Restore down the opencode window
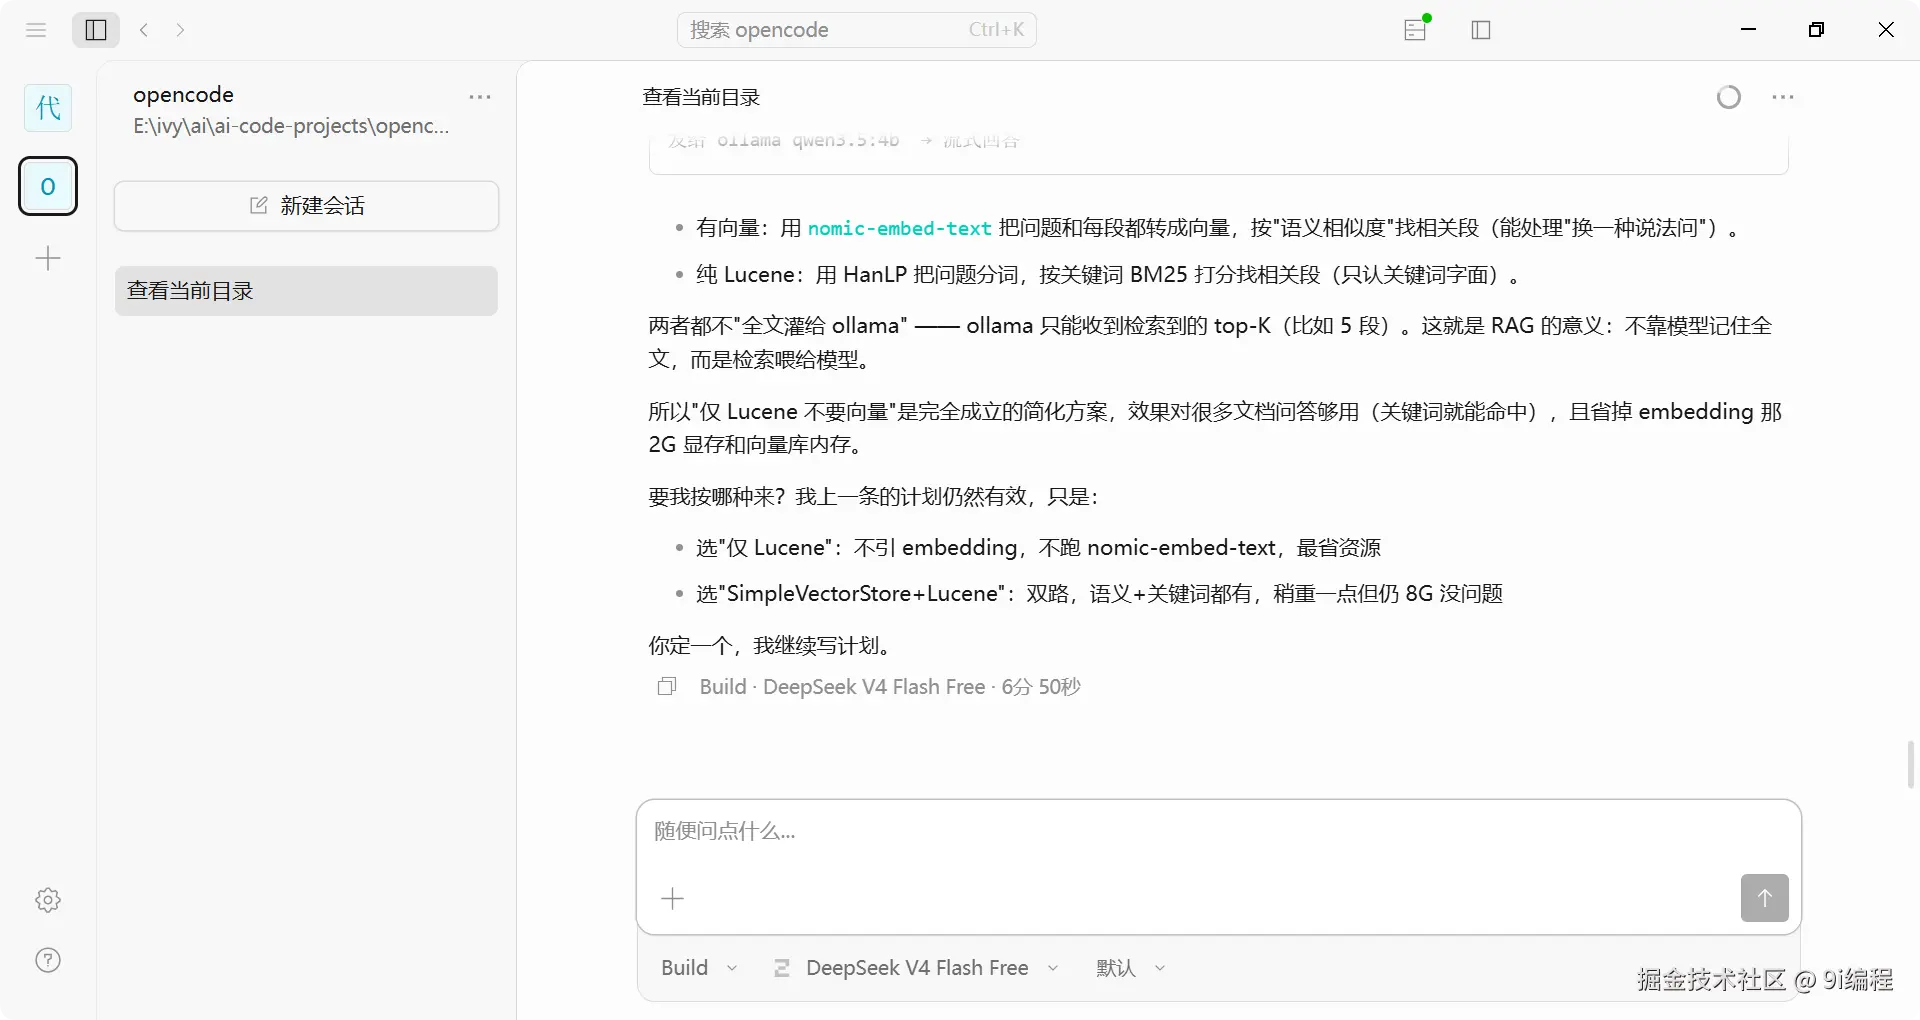 (1817, 30)
